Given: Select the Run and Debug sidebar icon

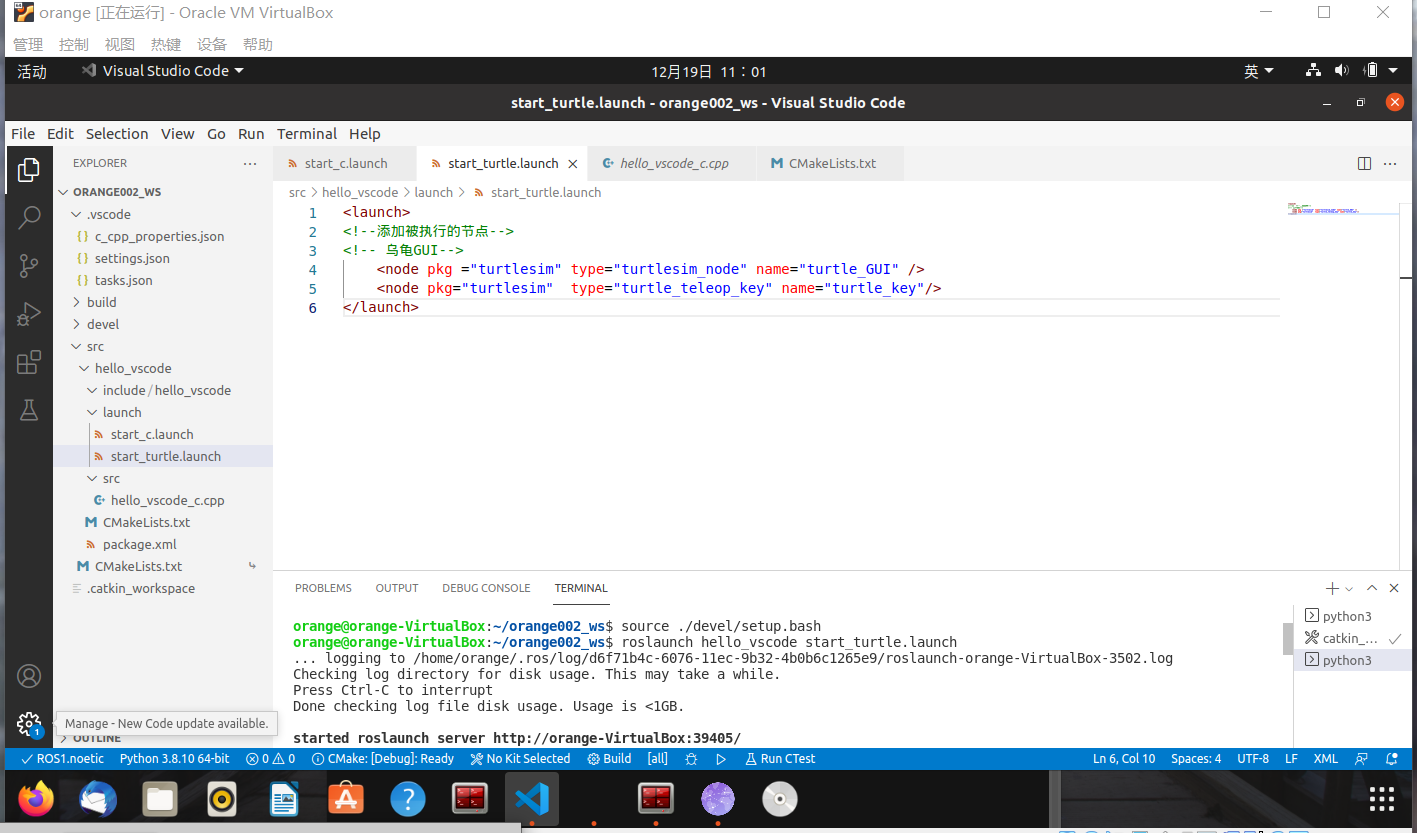Looking at the screenshot, I should pos(29,313).
